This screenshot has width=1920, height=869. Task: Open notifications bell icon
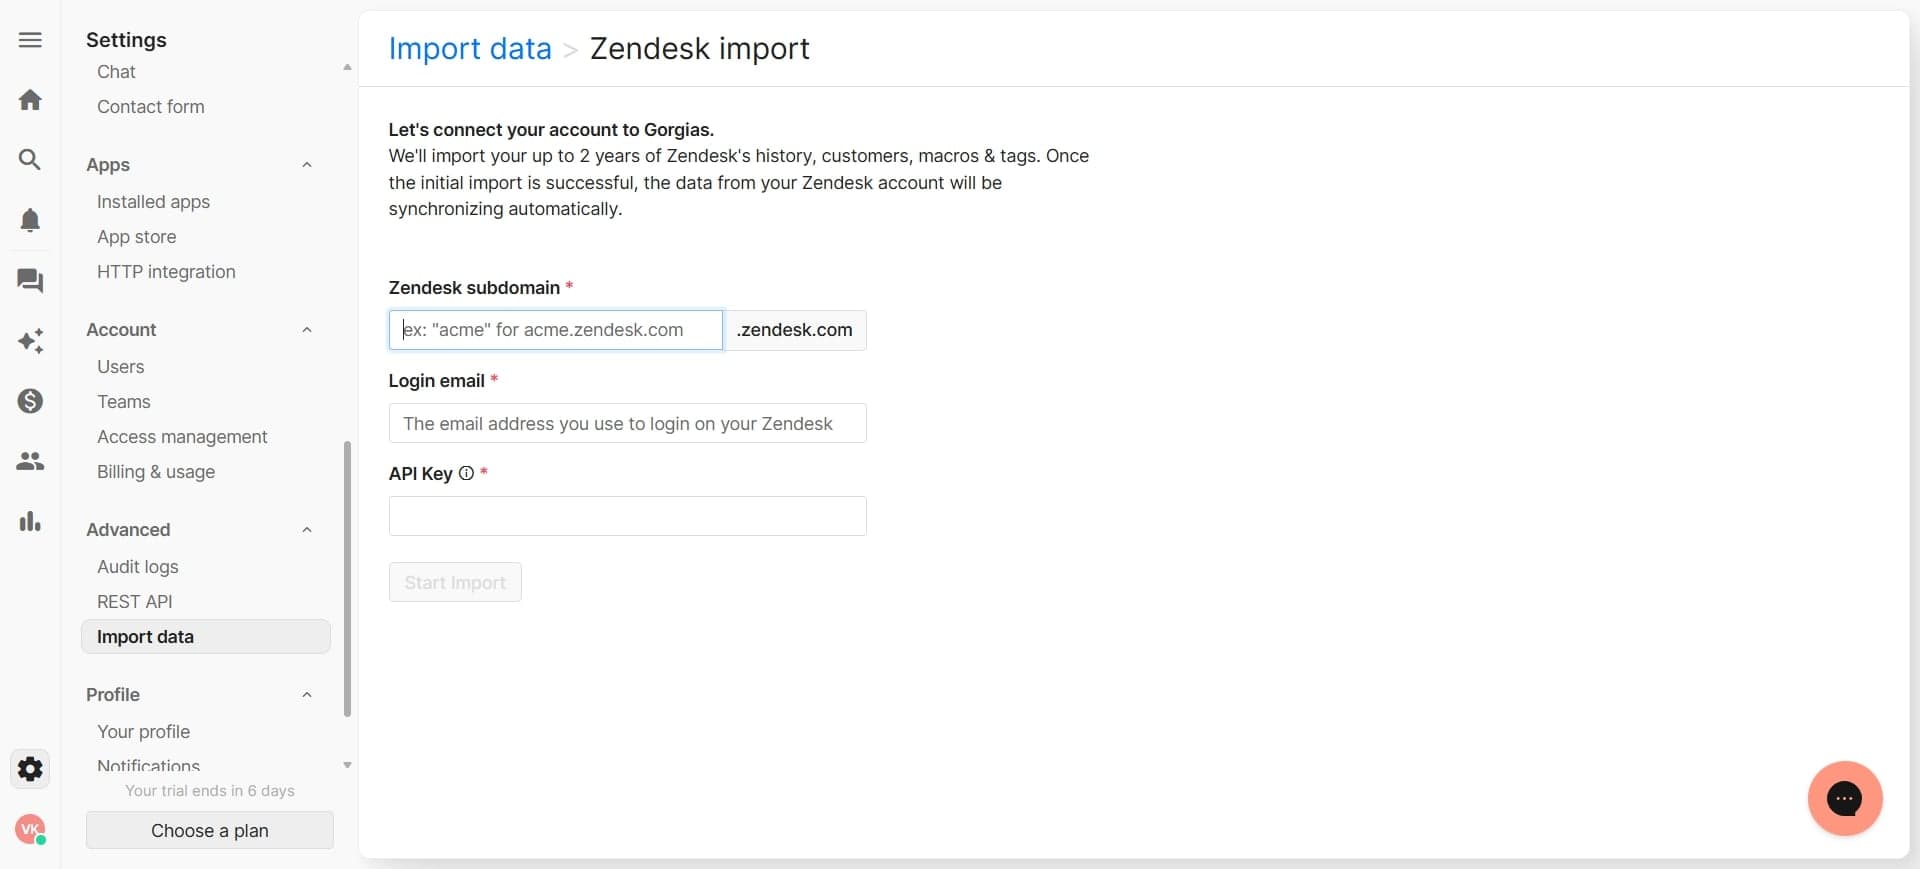[30, 220]
